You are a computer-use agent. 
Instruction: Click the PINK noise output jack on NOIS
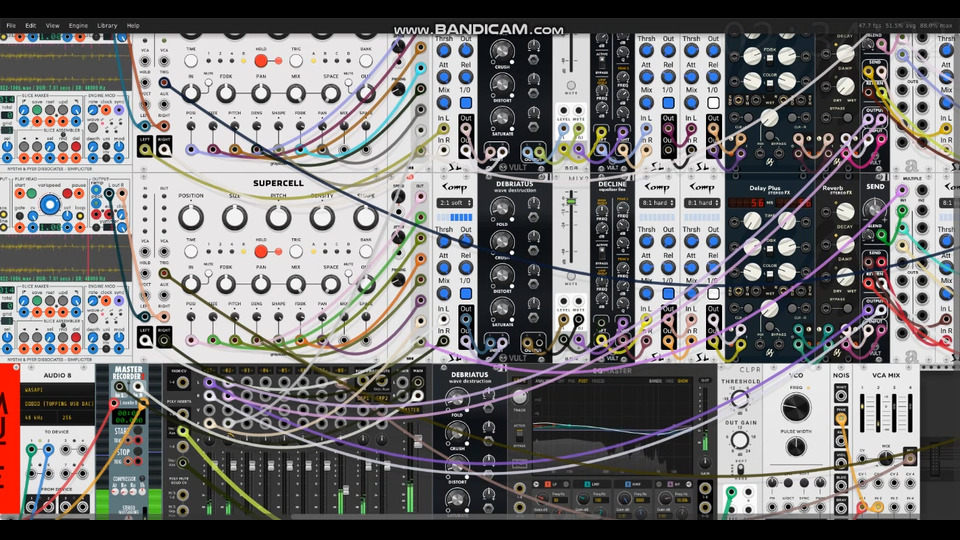pos(841,419)
